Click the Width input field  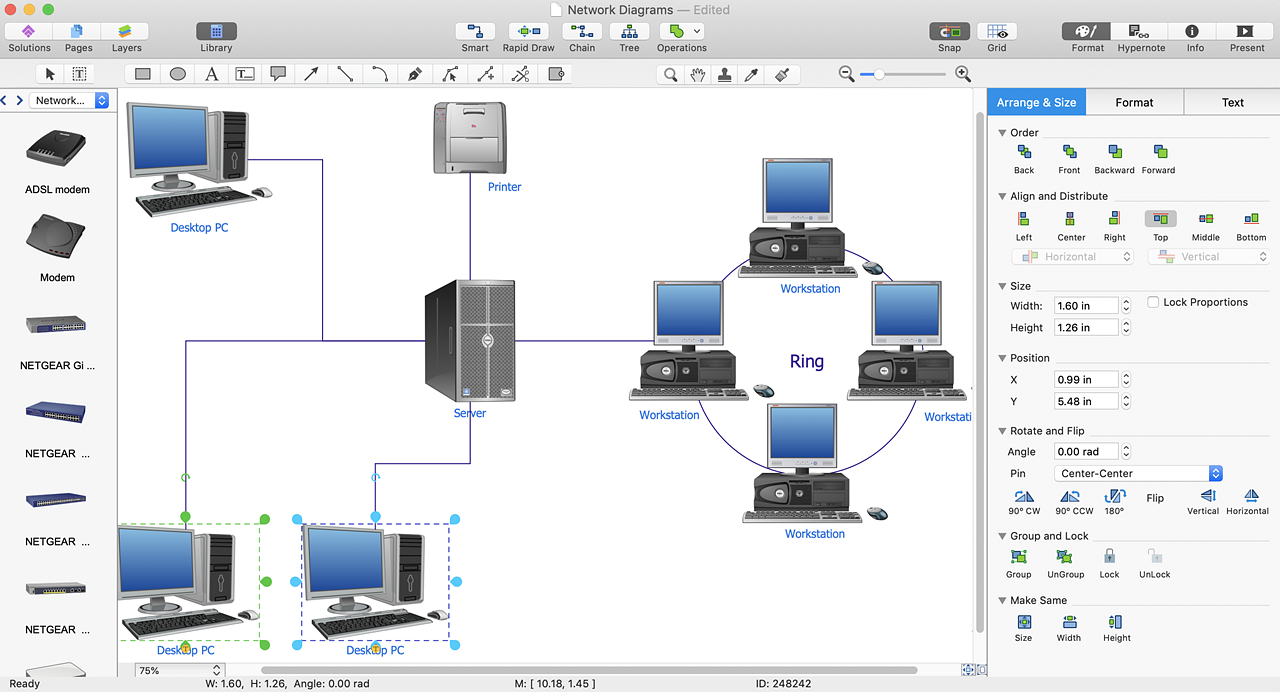[1086, 306]
